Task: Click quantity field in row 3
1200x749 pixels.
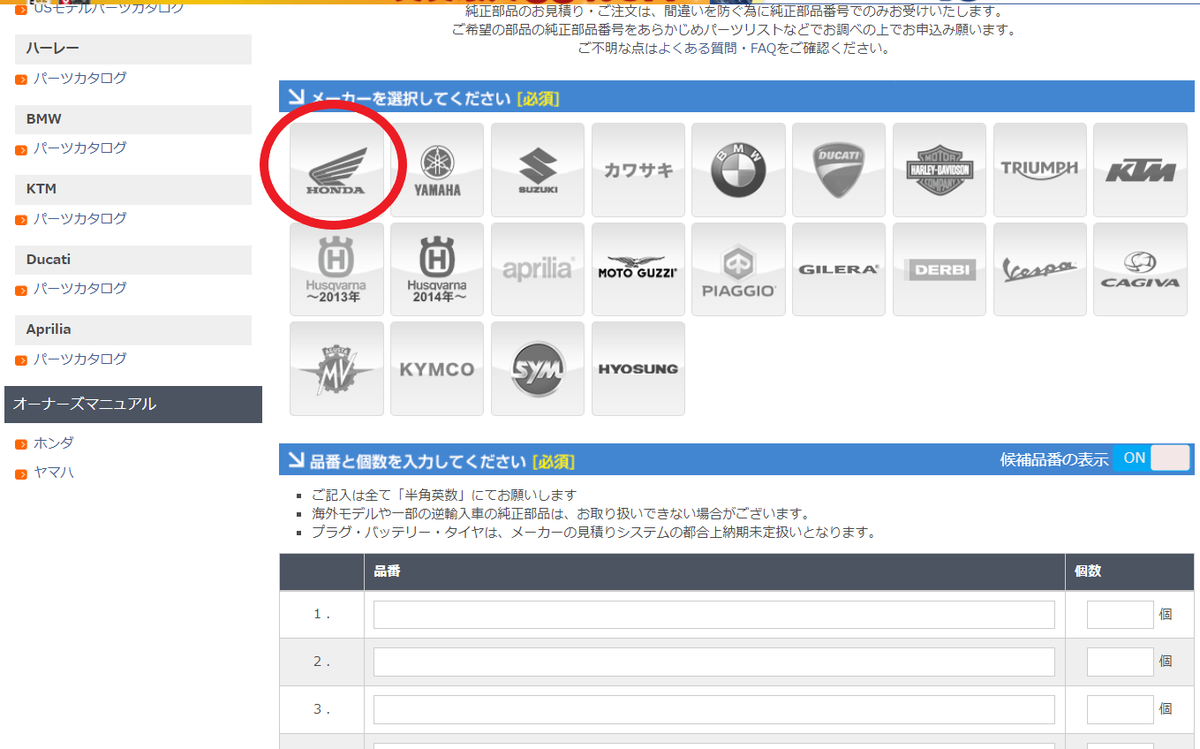Action: pos(1120,709)
